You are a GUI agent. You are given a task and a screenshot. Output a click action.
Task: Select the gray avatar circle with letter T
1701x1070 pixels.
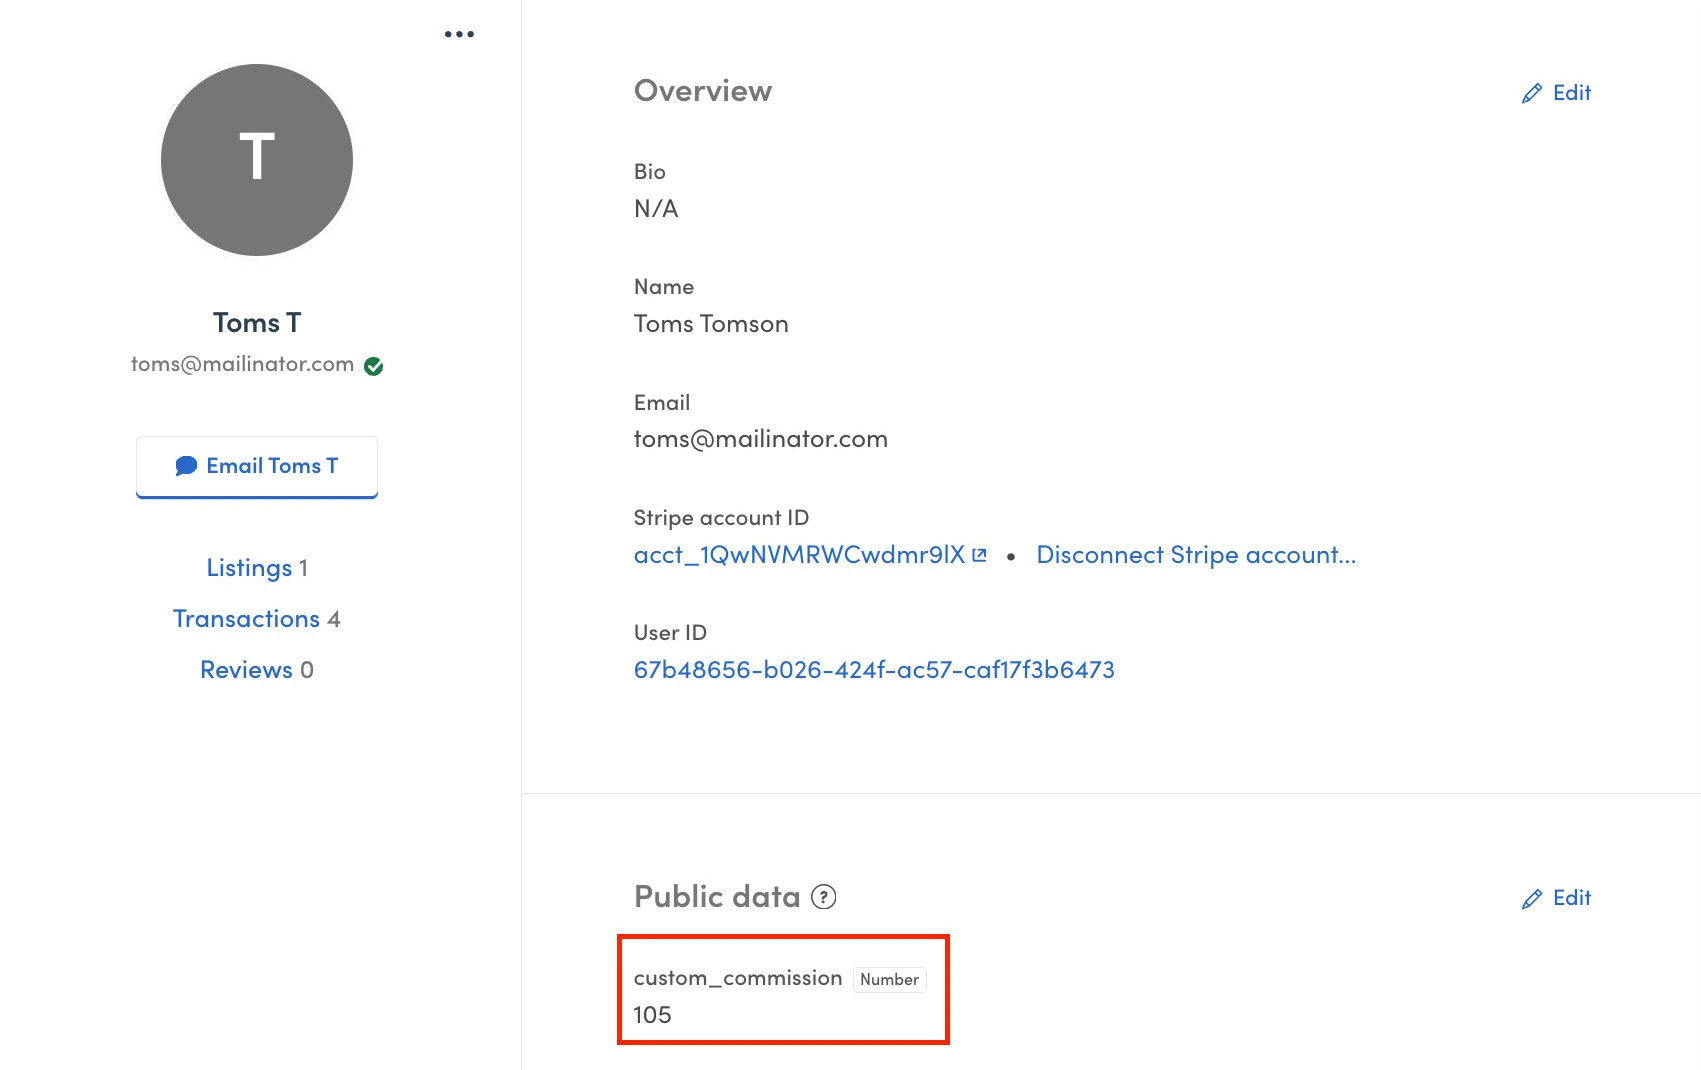pyautogui.click(x=256, y=159)
